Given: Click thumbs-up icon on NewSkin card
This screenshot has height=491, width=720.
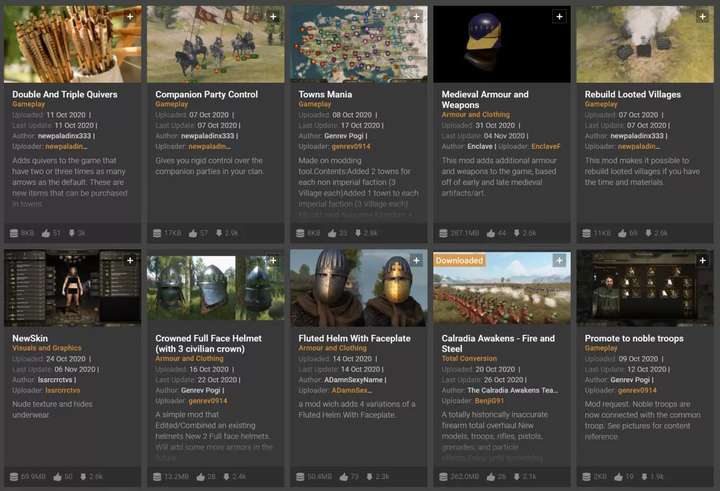Looking at the screenshot, I should point(57,477).
